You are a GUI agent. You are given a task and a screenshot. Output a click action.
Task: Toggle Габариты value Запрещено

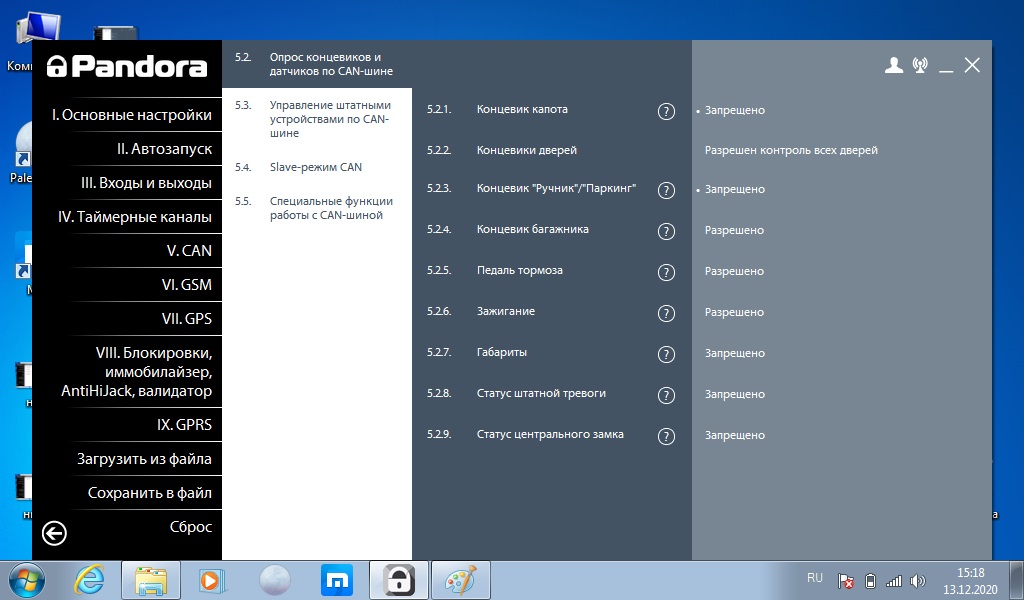[x=734, y=353]
